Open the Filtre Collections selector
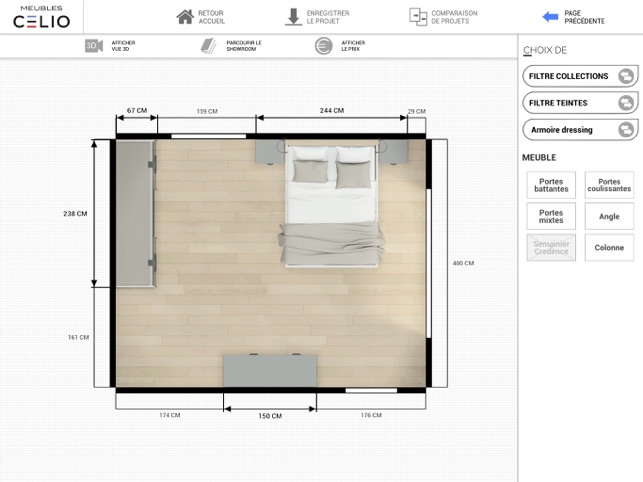Image resolution: width=643 pixels, height=482 pixels. click(580, 76)
